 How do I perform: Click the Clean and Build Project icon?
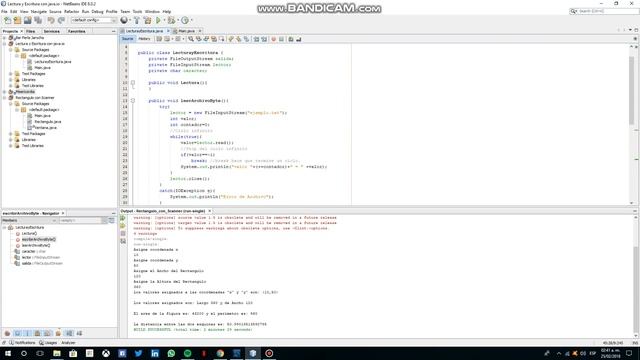click(147, 20)
